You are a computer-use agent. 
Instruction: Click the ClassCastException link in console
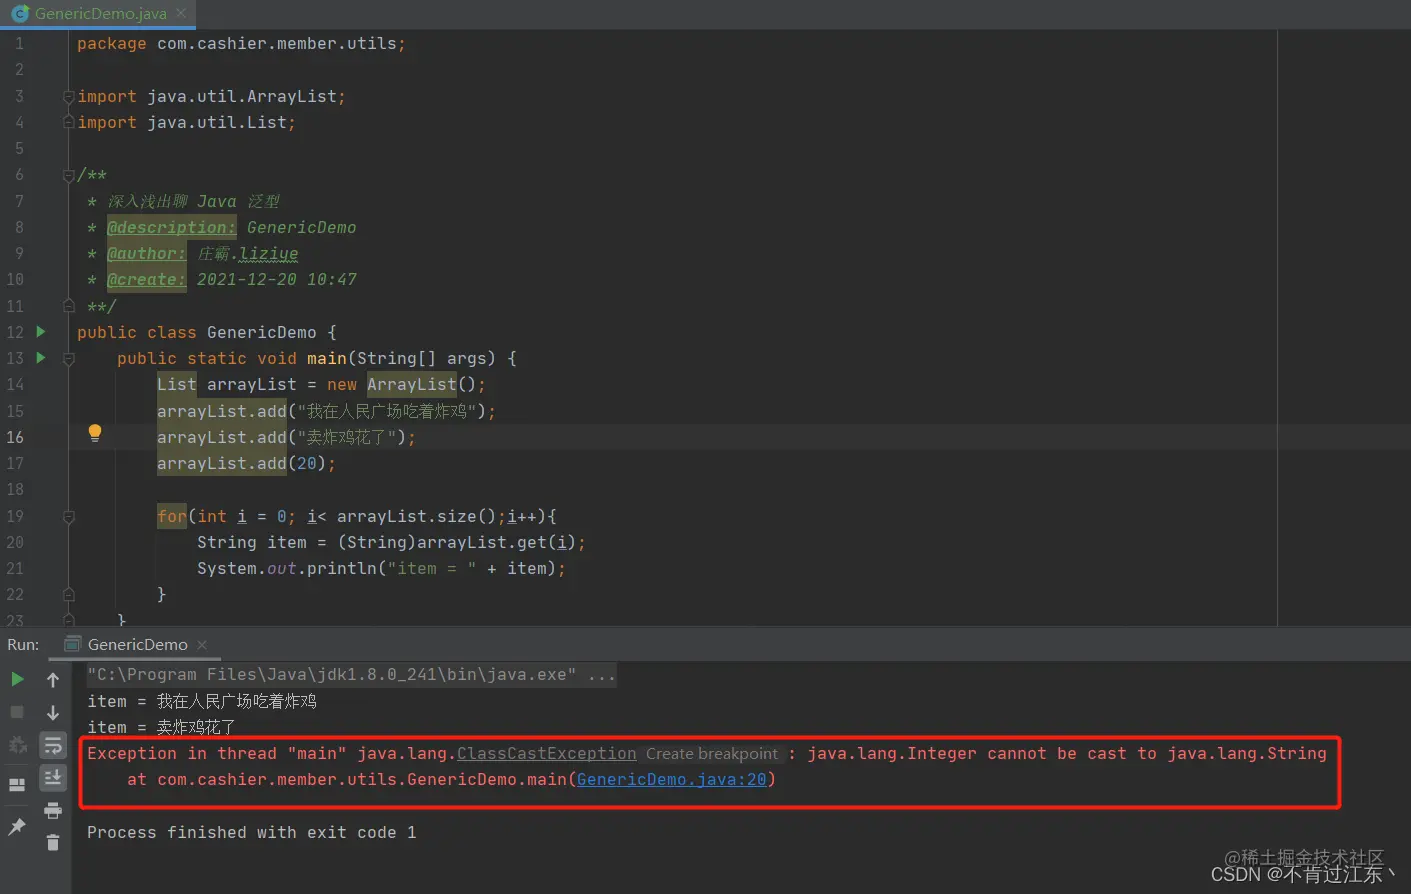pos(546,753)
